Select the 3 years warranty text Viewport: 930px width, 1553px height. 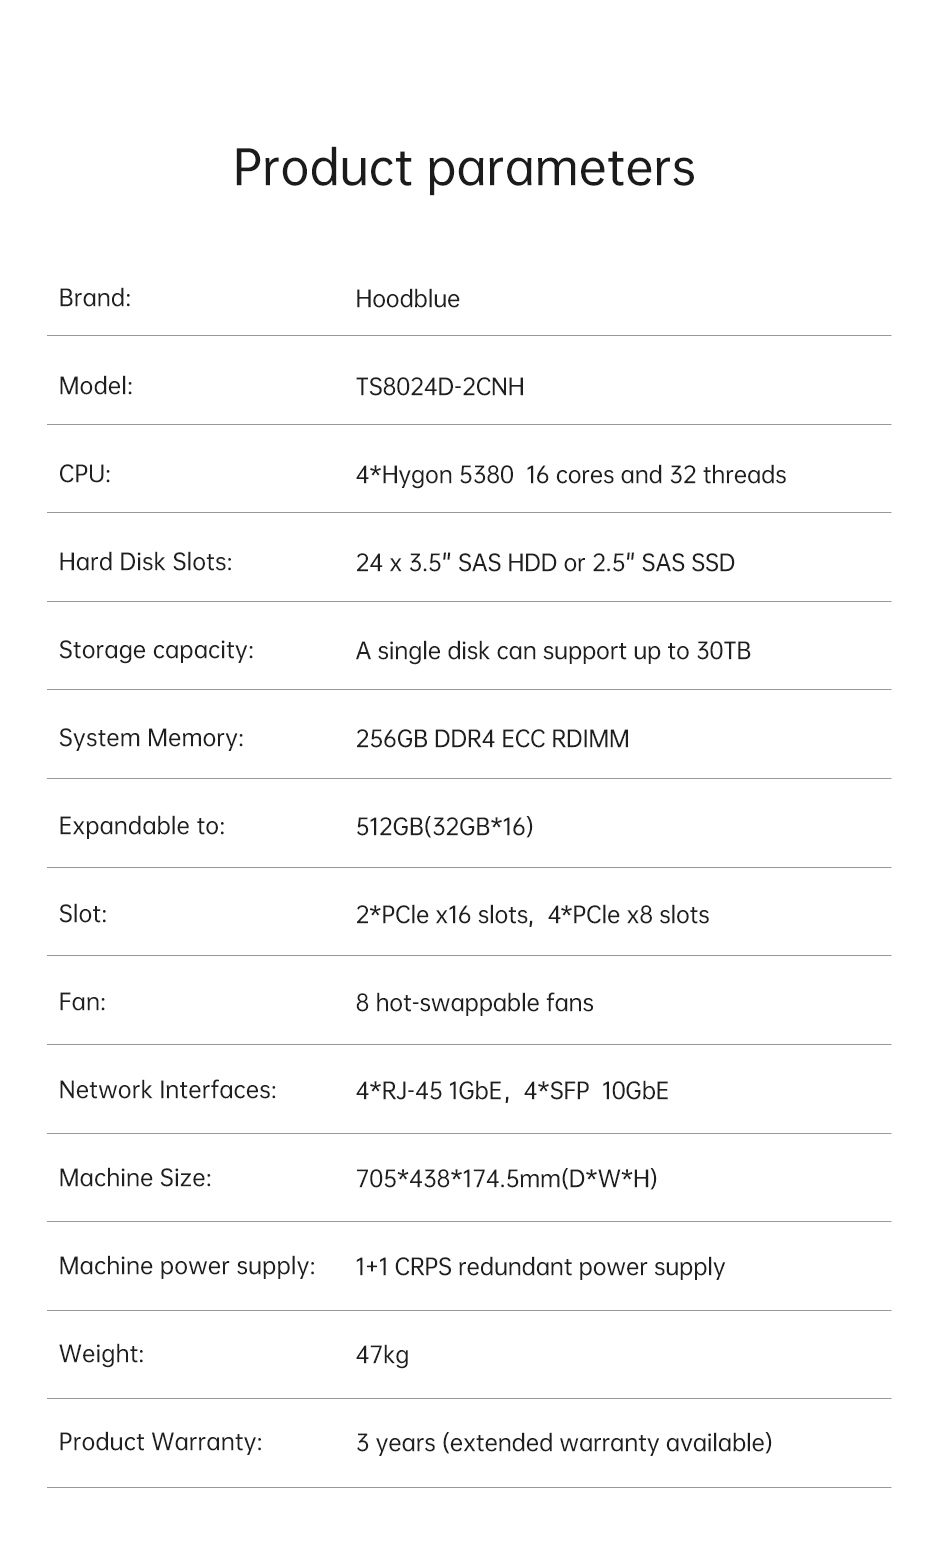tap(563, 1443)
